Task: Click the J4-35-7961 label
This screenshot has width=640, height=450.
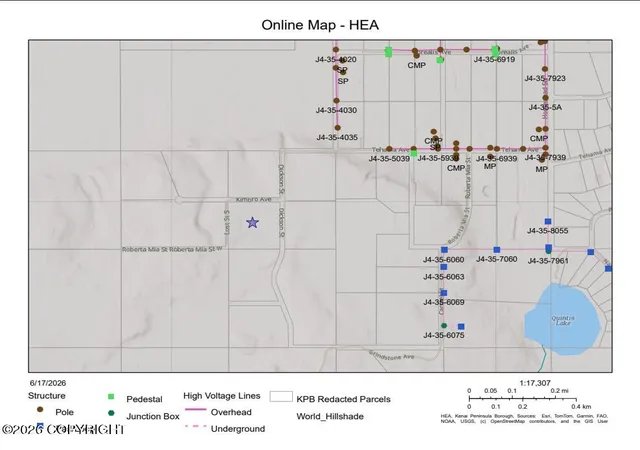Action: click(548, 261)
